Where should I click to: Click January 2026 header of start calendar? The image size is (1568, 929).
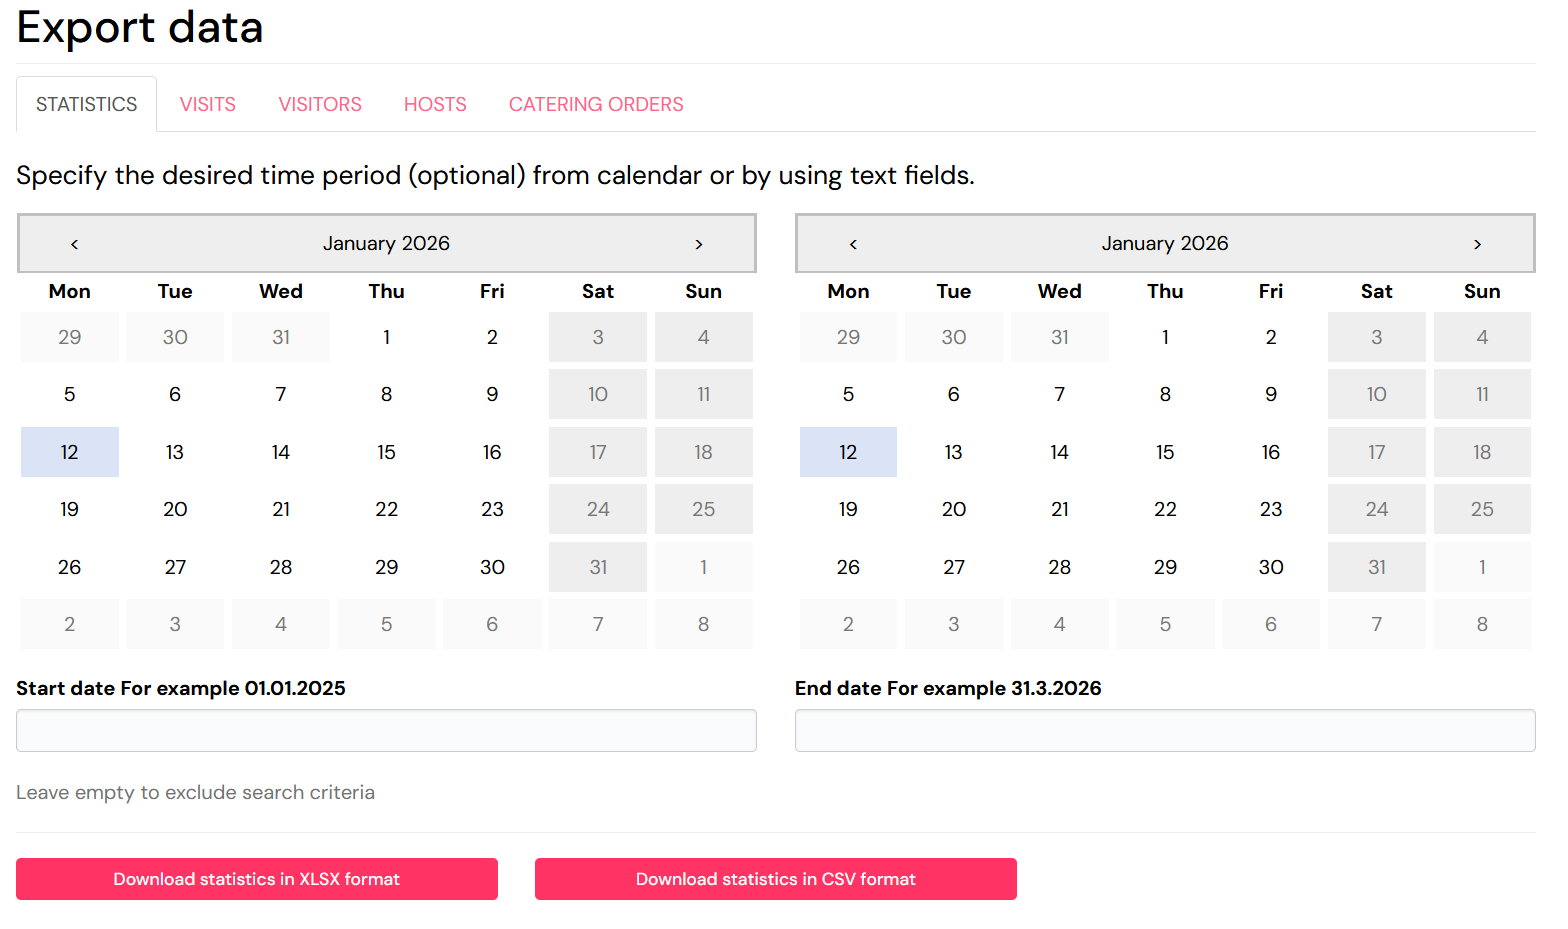tap(386, 244)
